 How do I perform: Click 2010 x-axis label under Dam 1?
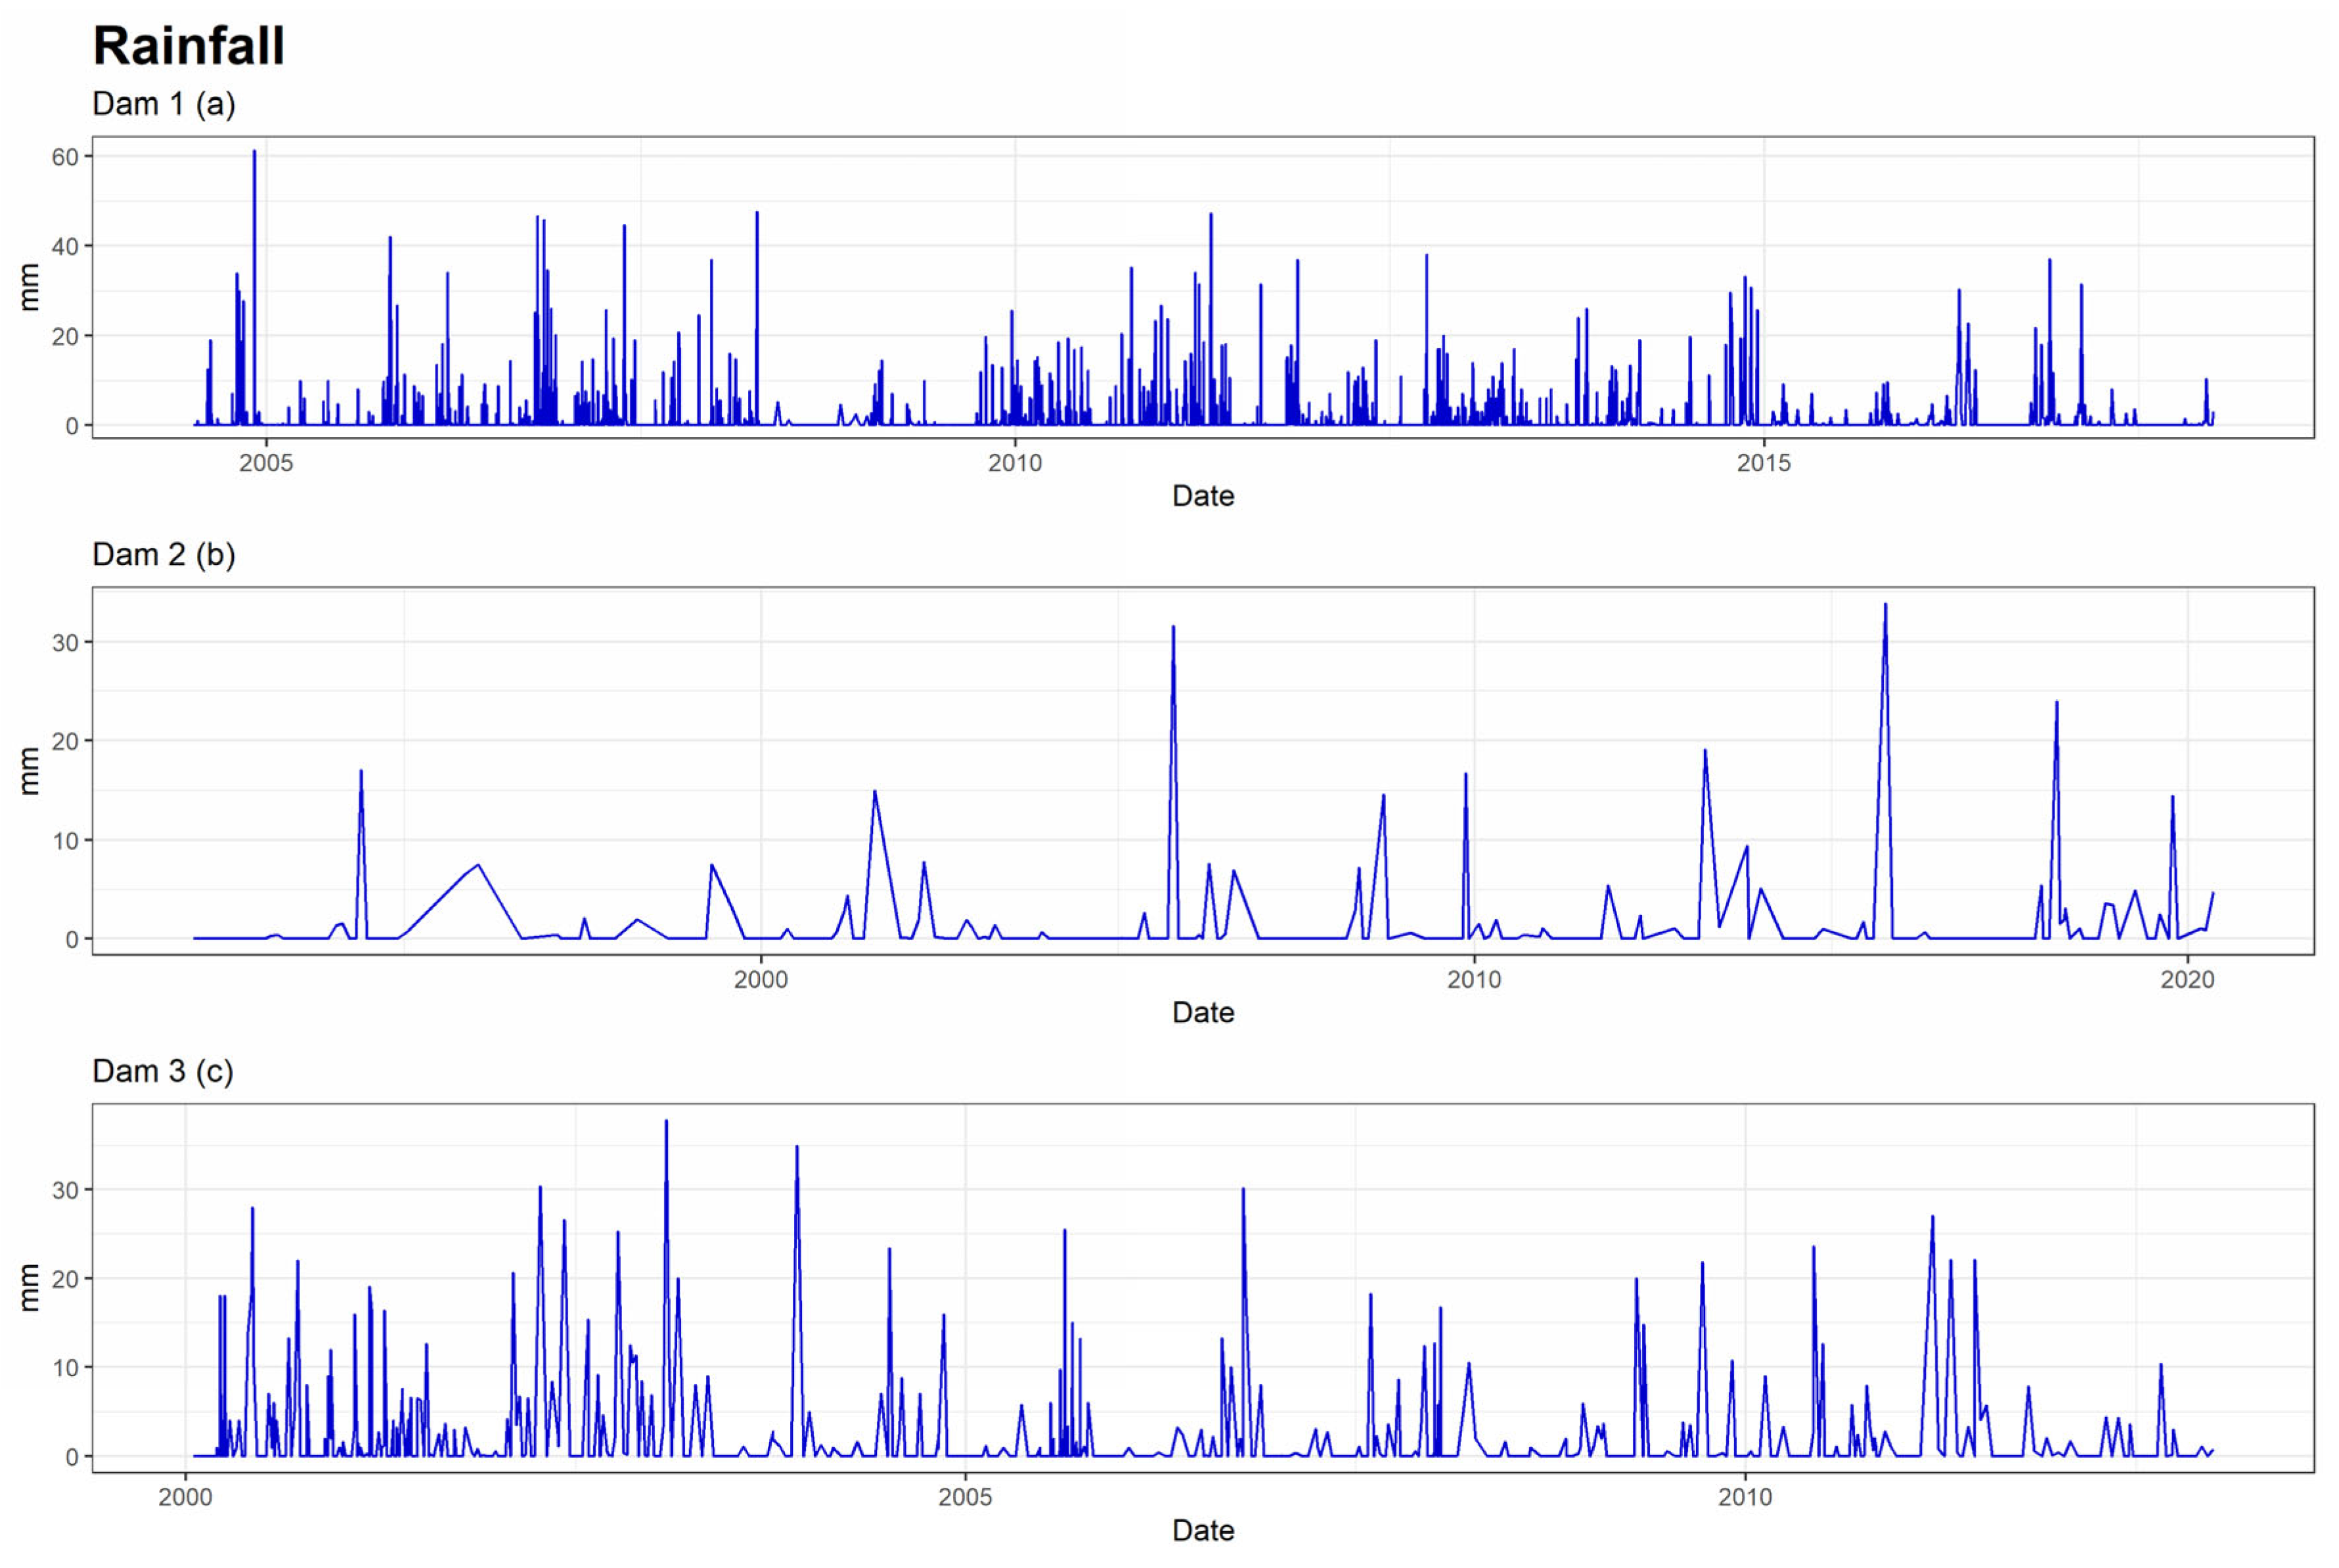click(1014, 463)
